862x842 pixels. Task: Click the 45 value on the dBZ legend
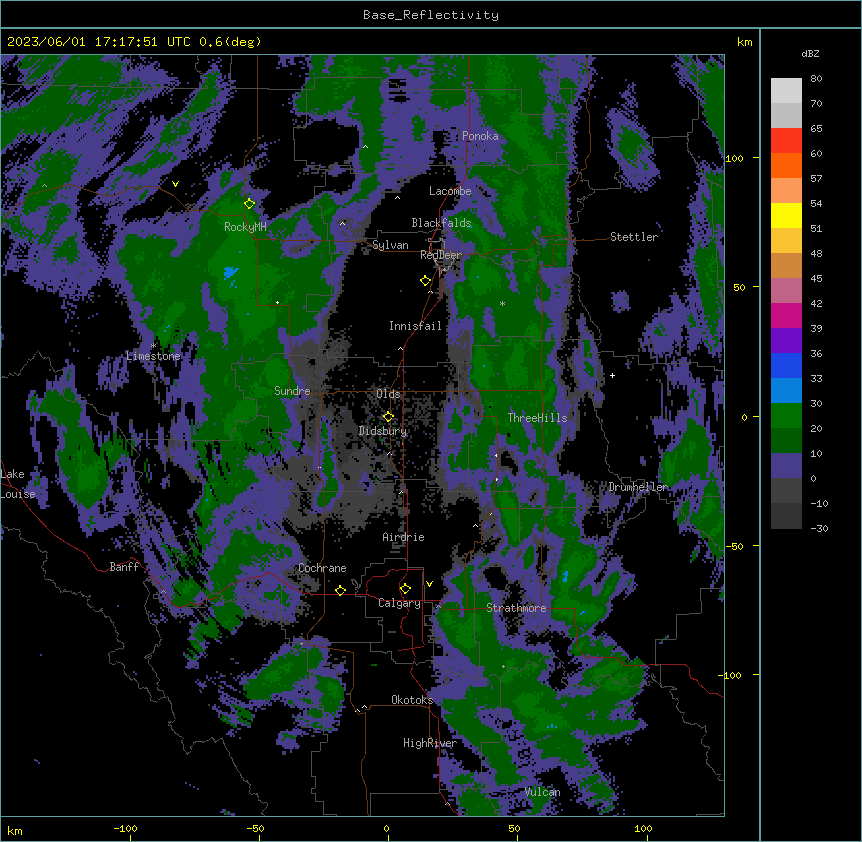(x=816, y=279)
